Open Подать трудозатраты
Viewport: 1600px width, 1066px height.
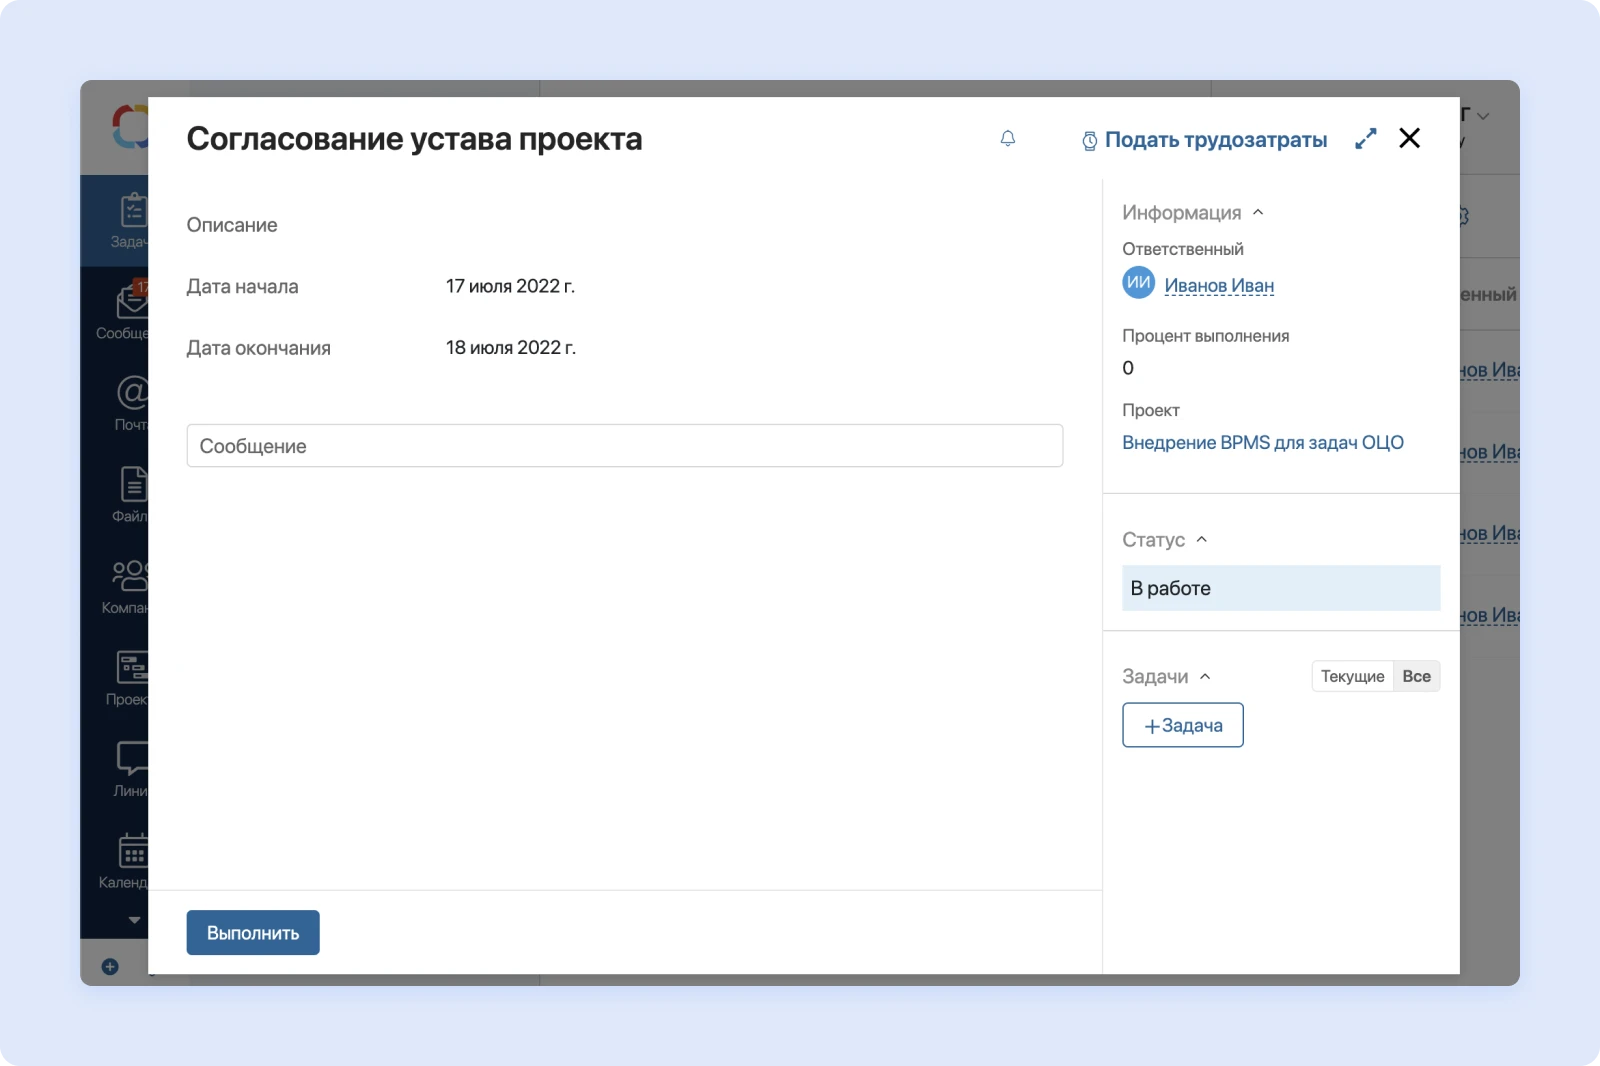(1215, 140)
